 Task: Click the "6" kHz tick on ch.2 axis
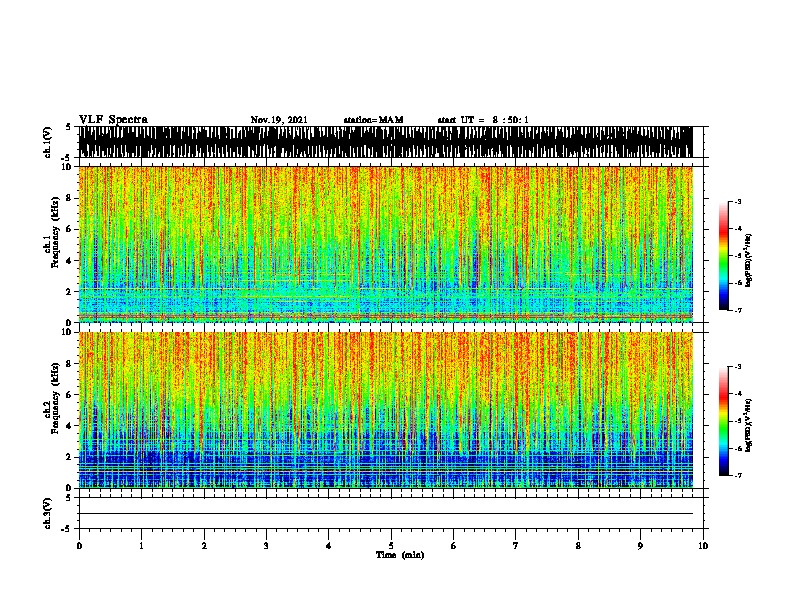pyautogui.click(x=70, y=395)
